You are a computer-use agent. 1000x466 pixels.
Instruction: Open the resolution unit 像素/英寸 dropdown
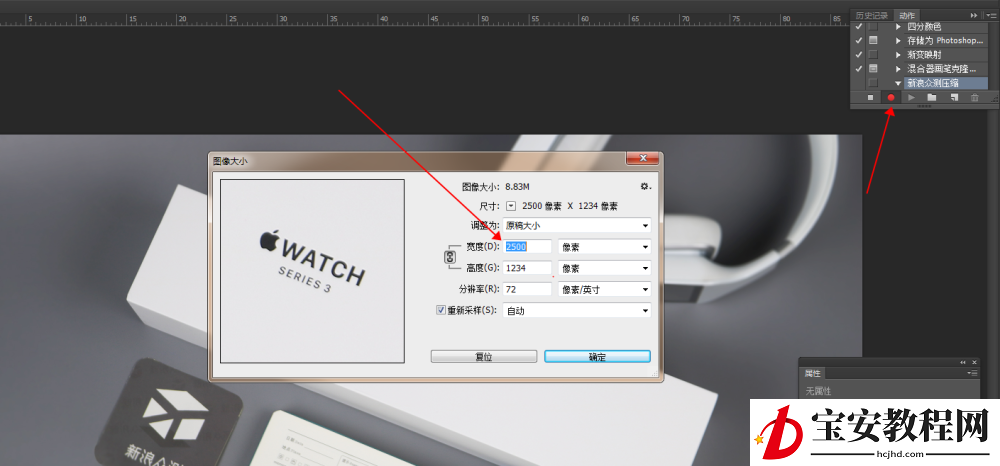605,289
